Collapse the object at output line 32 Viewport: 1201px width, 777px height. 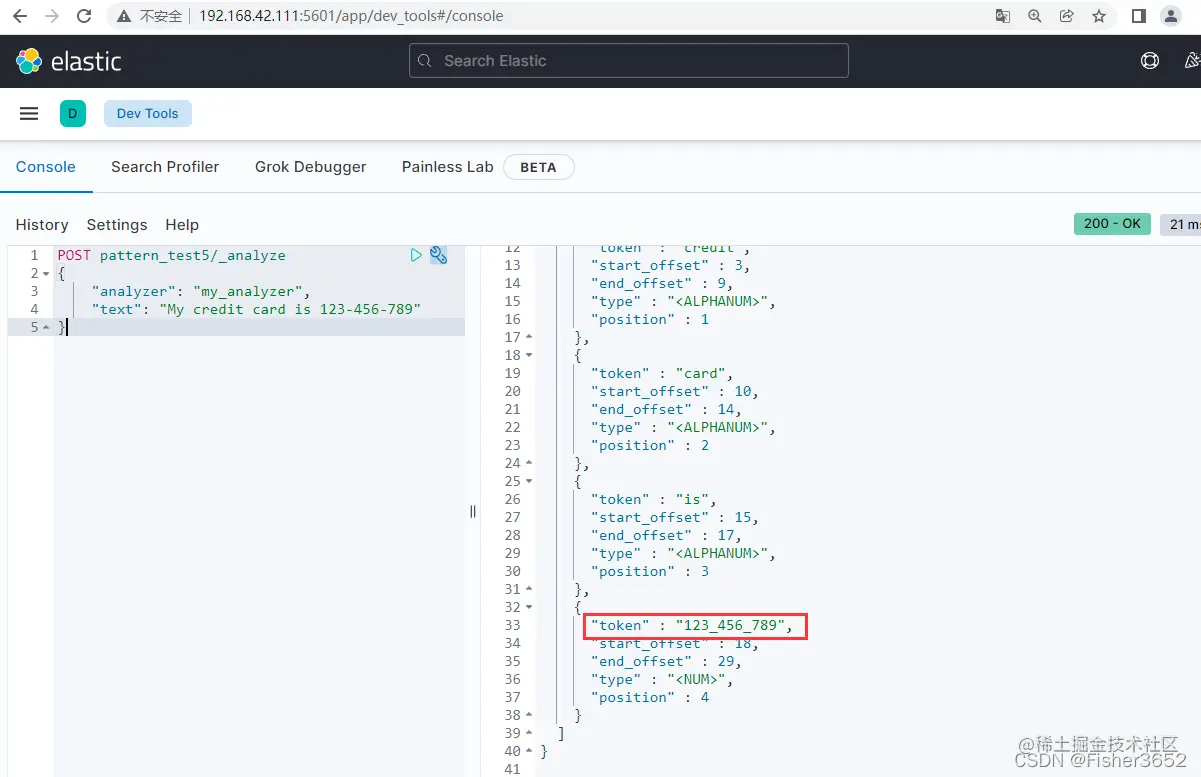coord(529,608)
